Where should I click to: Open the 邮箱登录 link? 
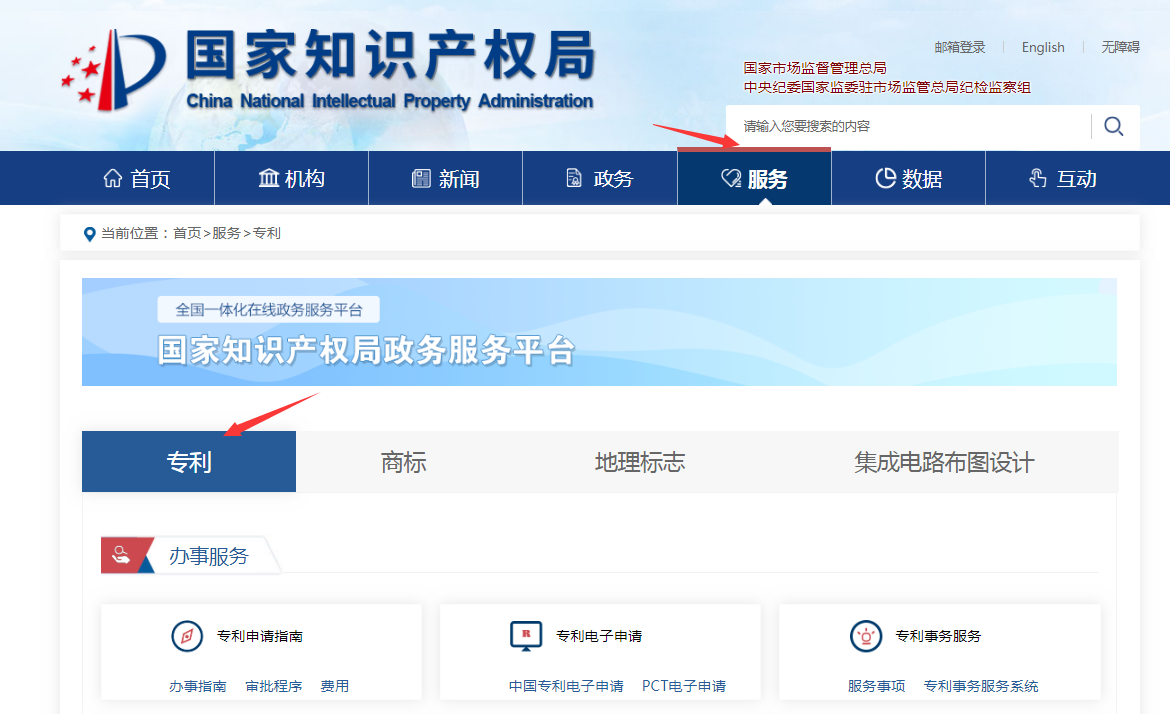pos(960,47)
